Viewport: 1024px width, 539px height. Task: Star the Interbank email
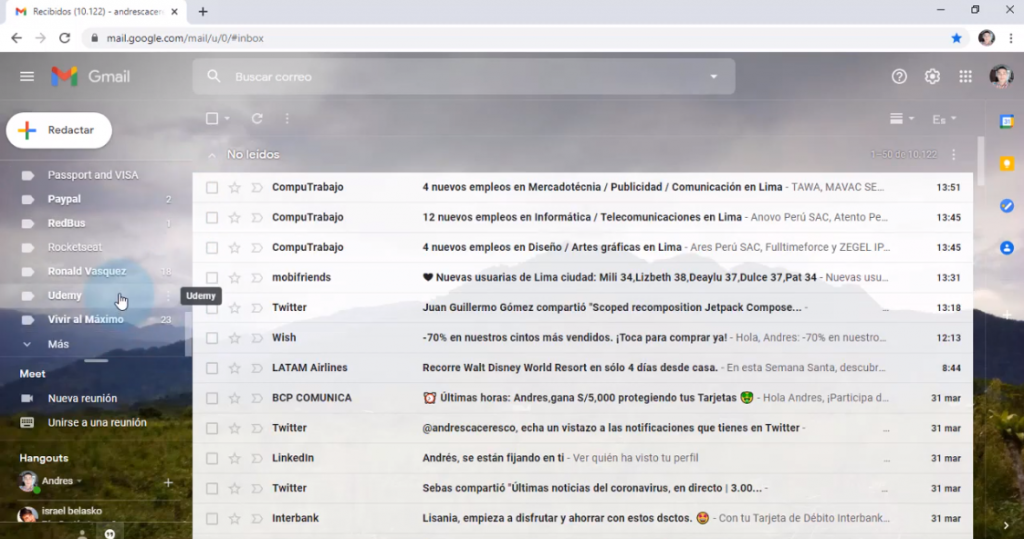[234, 518]
